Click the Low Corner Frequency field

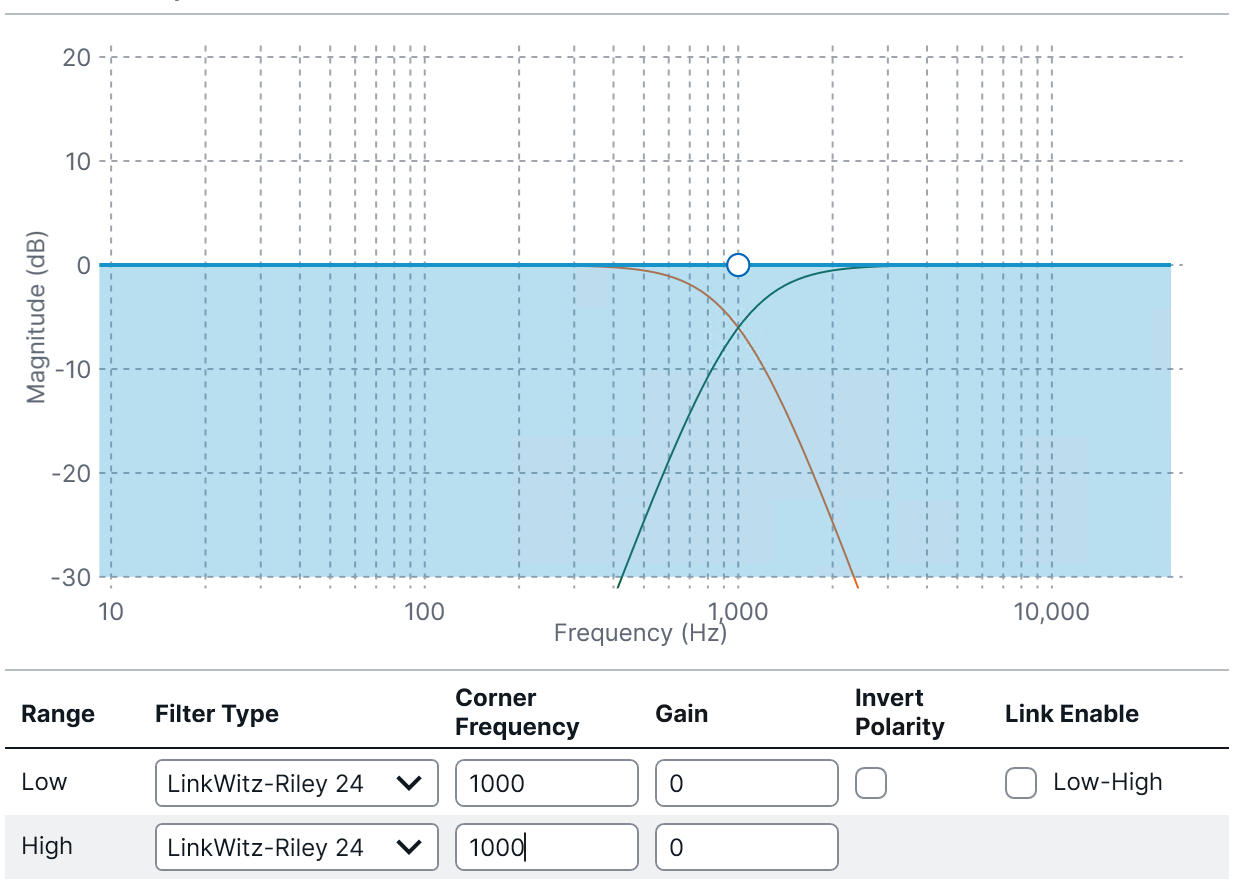coord(546,783)
